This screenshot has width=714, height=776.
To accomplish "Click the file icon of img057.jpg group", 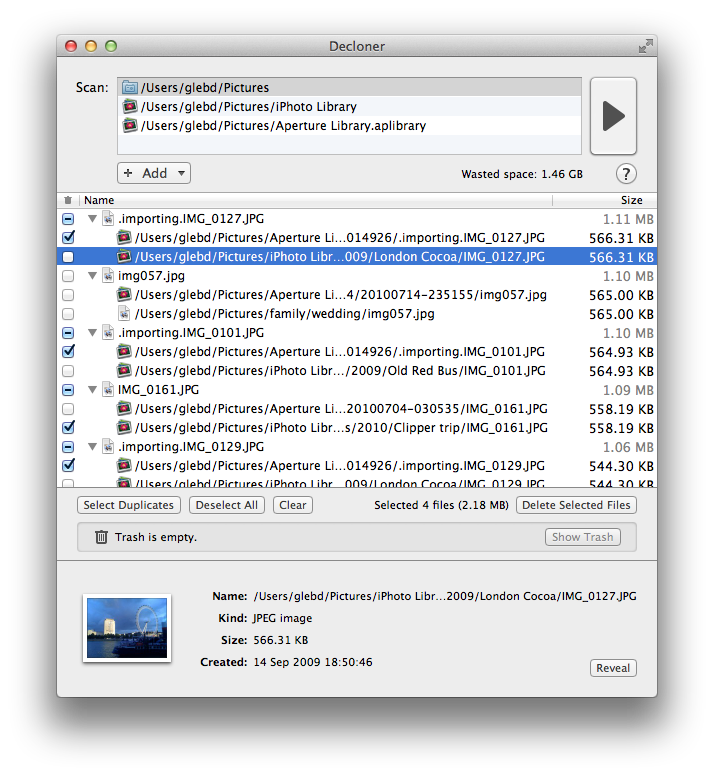I will (108, 276).
